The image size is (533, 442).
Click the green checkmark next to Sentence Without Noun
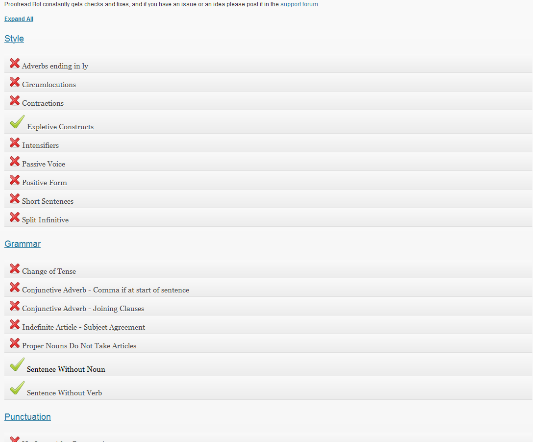click(x=17, y=364)
